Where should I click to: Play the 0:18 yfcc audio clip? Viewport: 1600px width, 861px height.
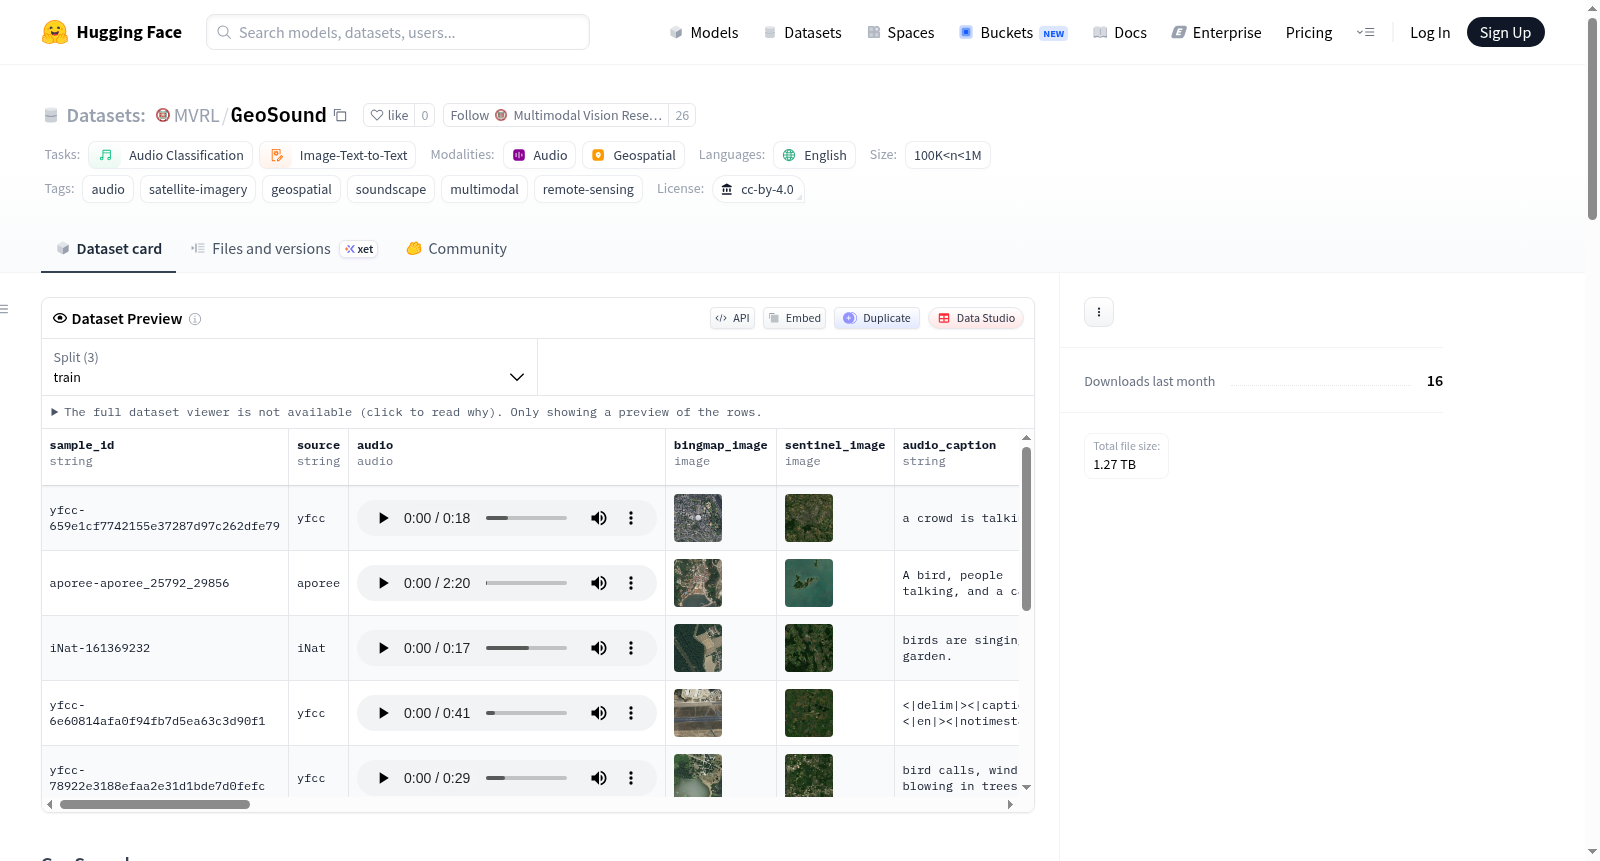point(383,518)
